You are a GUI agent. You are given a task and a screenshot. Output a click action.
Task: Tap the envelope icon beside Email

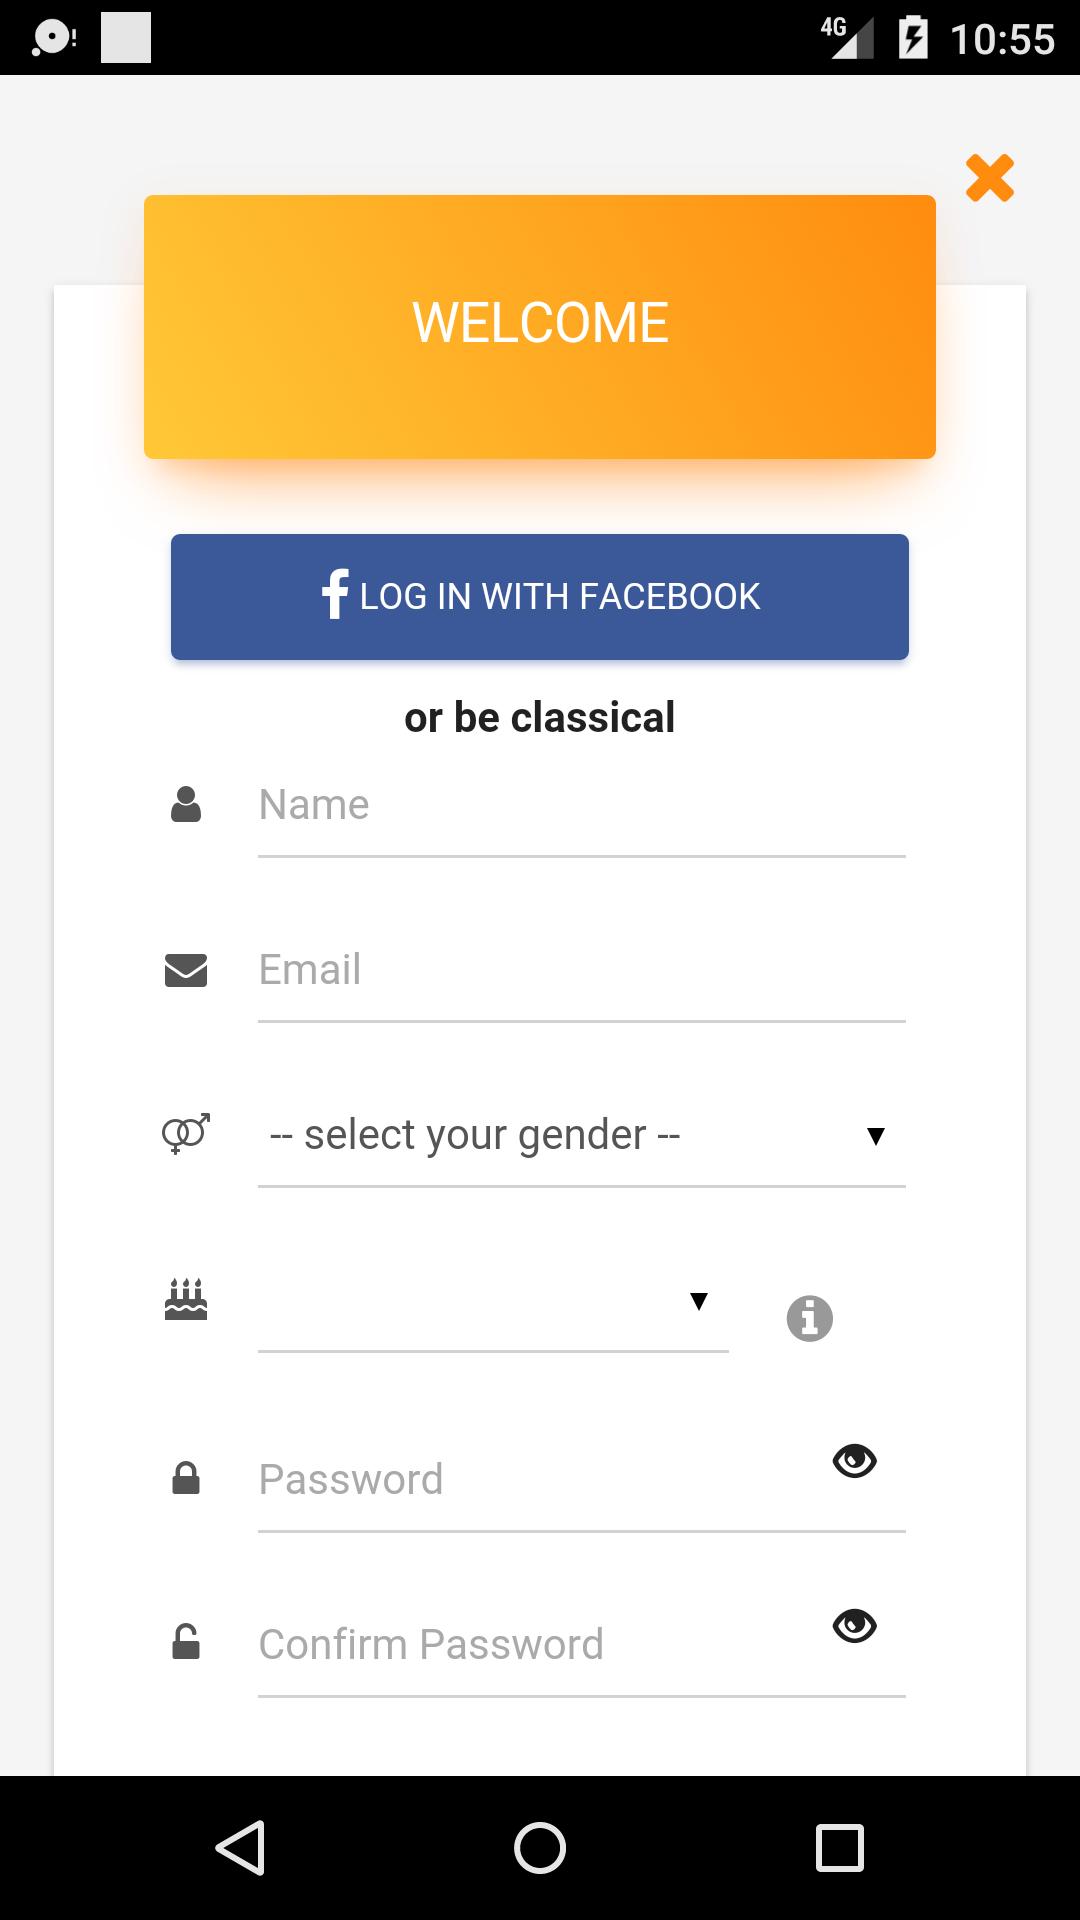[186, 970]
